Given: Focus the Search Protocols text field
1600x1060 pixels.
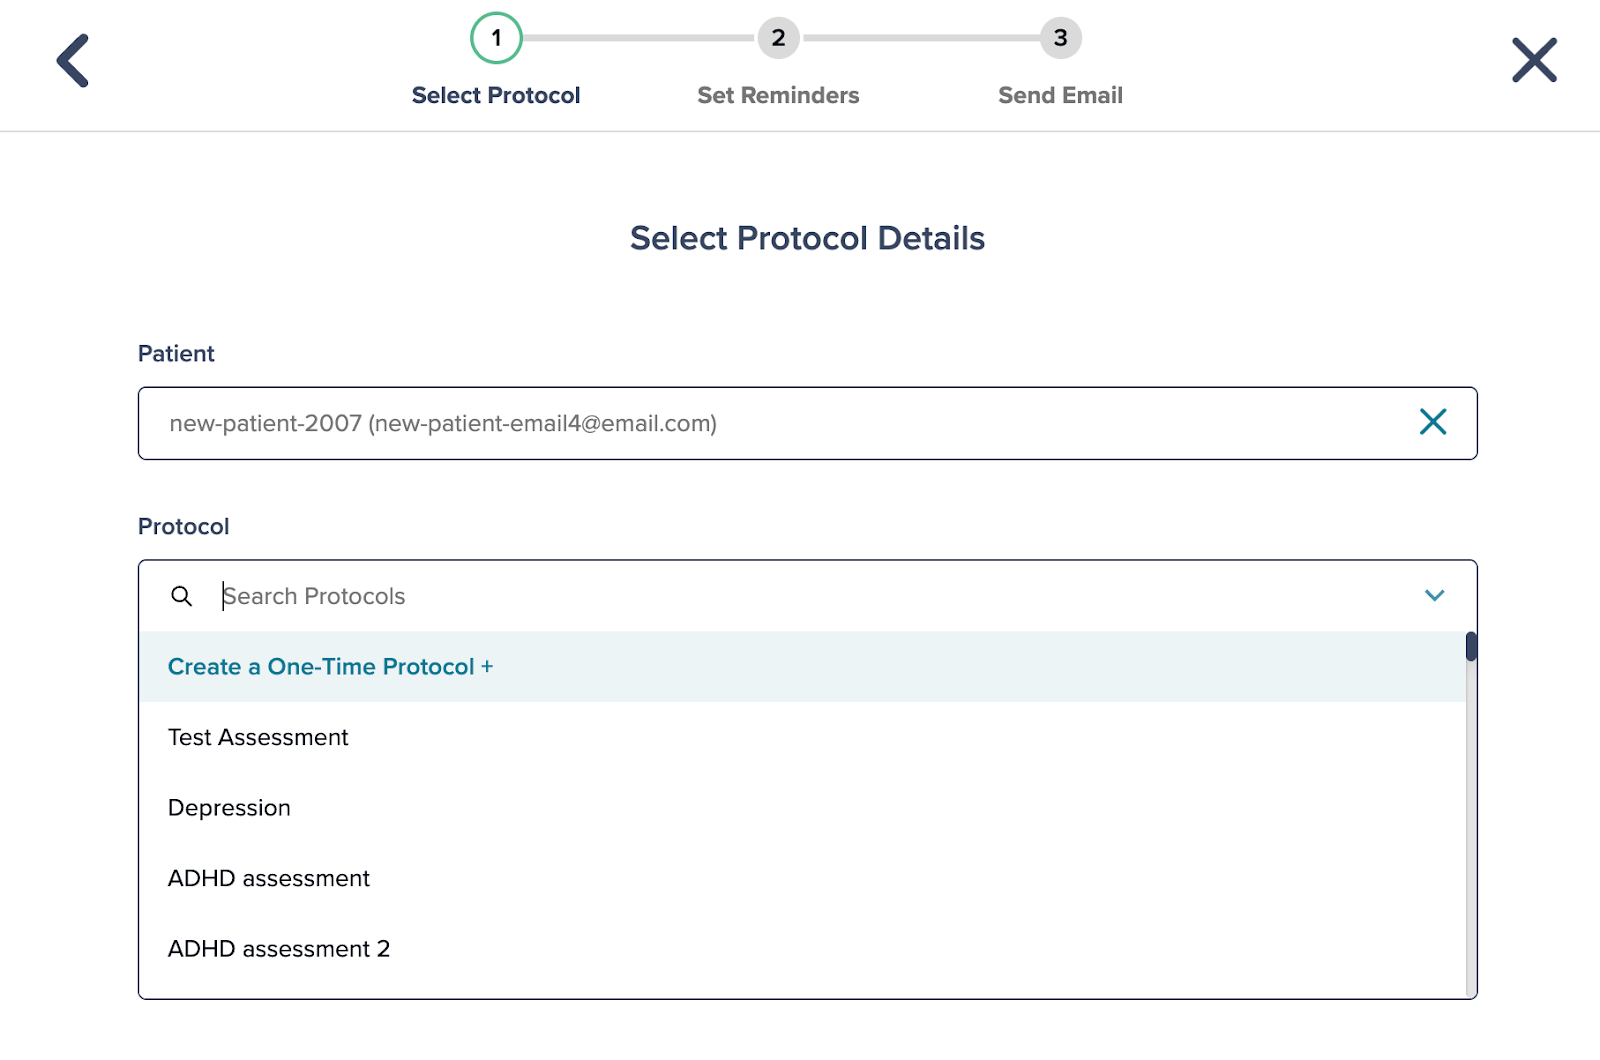Looking at the screenshot, I should click(810, 596).
